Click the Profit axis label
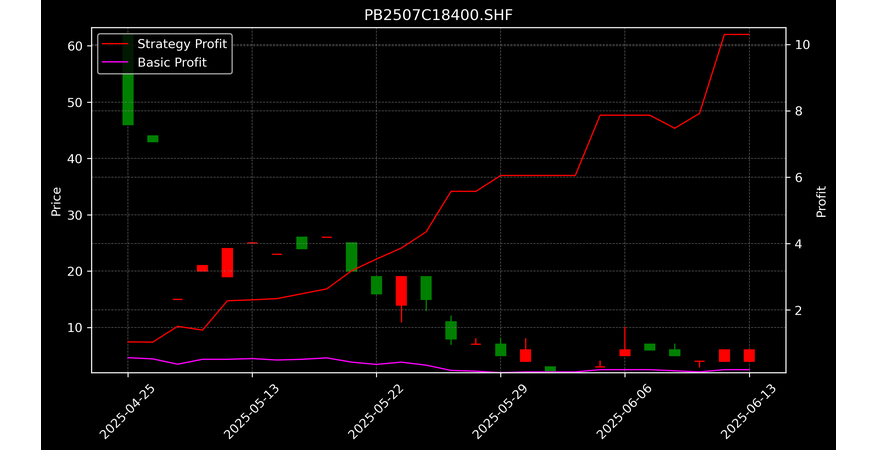This screenshot has width=878, height=450. (x=821, y=201)
